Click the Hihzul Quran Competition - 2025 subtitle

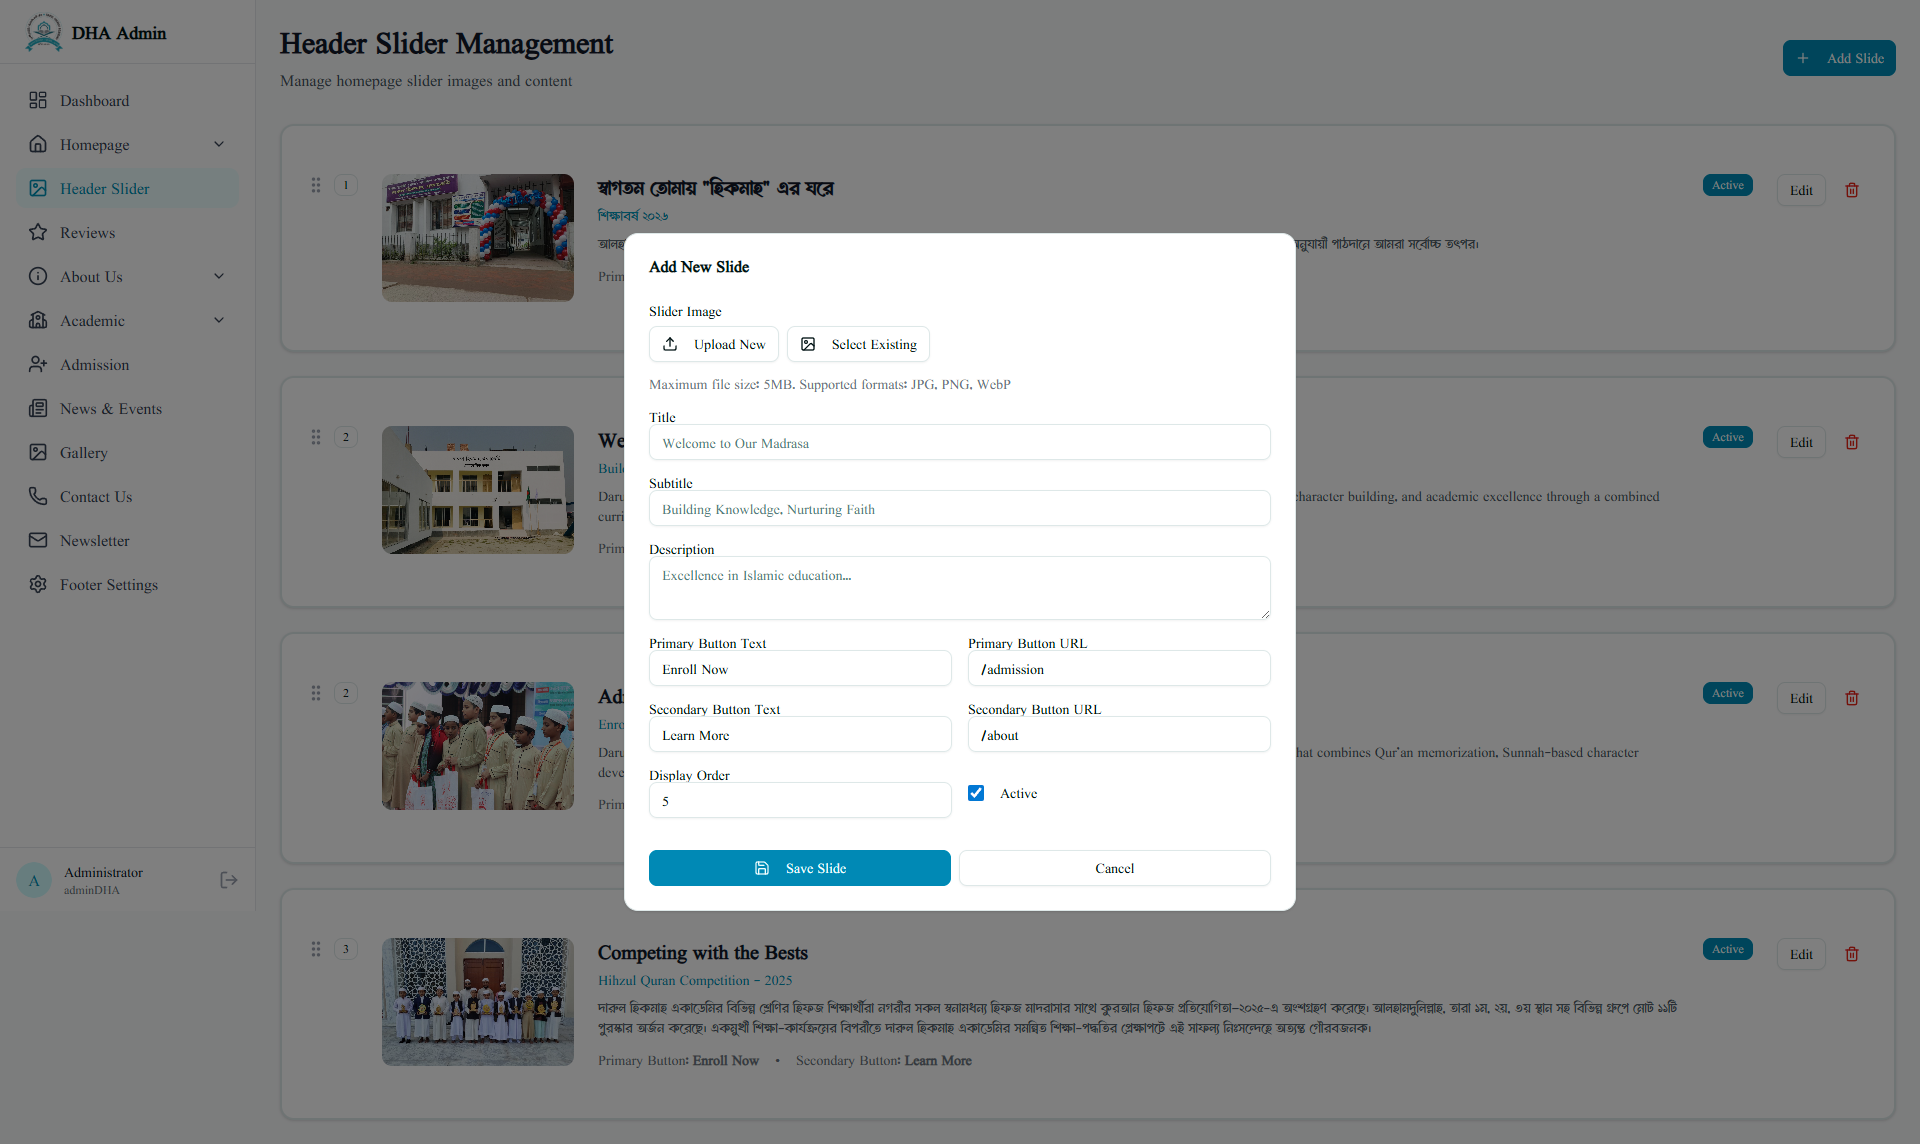coord(695,981)
